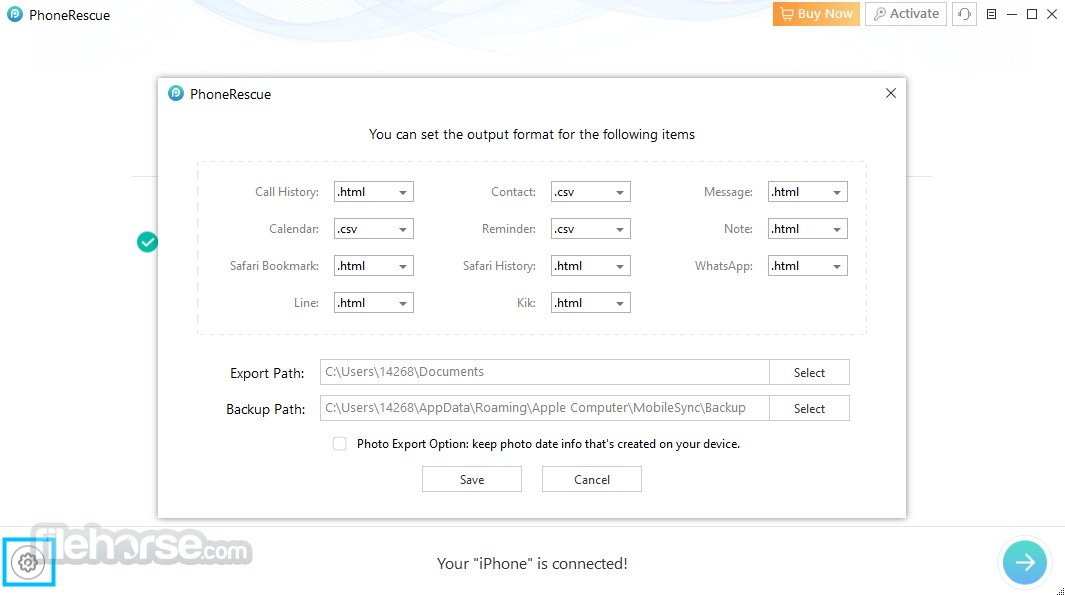Open the Kik format dropdown
Image resolution: width=1065 pixels, height=595 pixels.
(590, 303)
